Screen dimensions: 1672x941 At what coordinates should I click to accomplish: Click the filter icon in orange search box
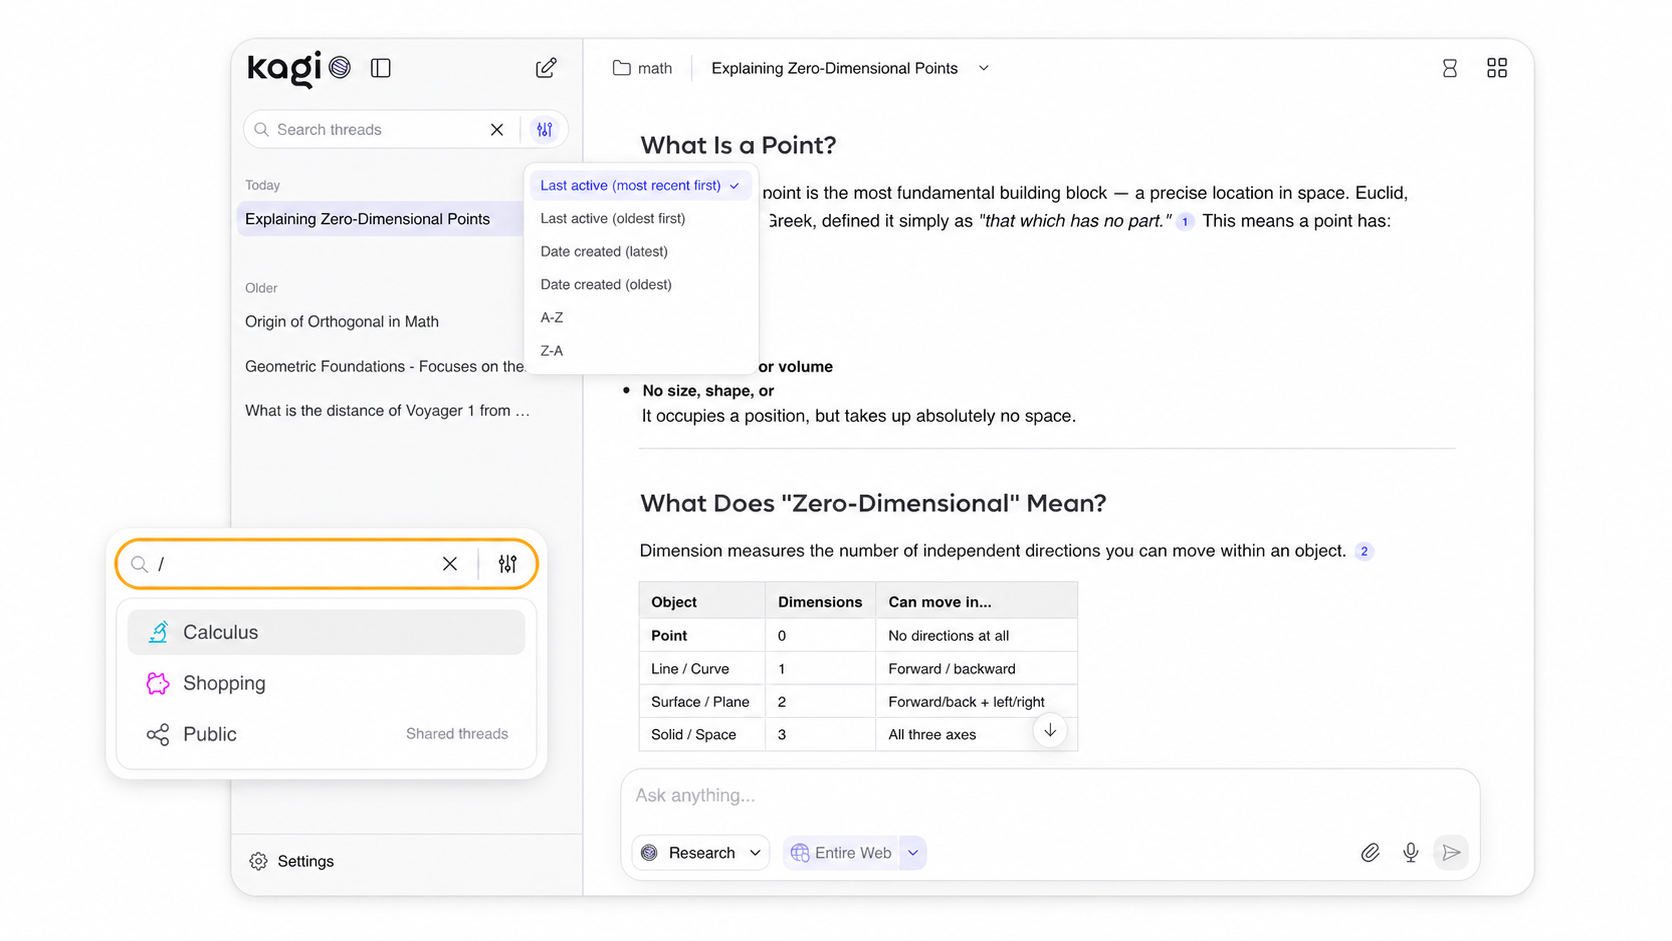pos(508,564)
